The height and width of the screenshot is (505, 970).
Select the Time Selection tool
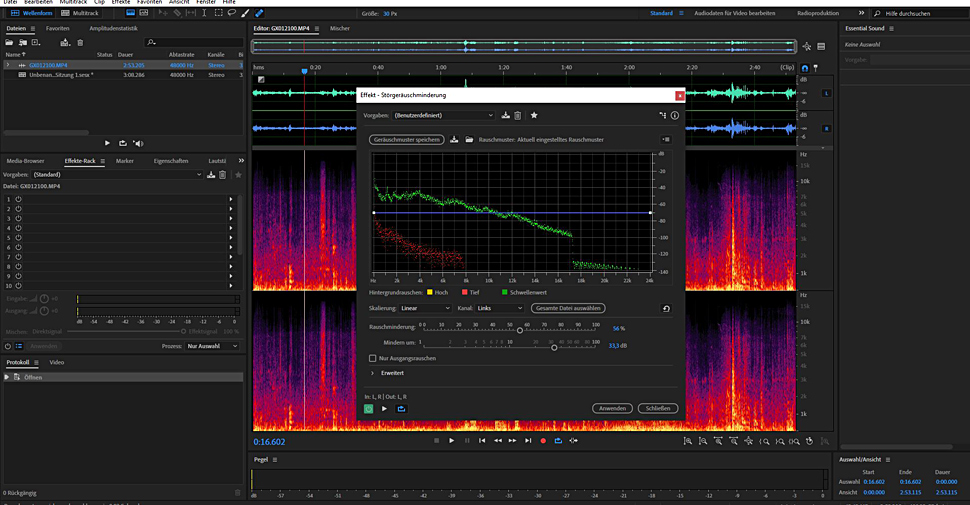tap(204, 13)
